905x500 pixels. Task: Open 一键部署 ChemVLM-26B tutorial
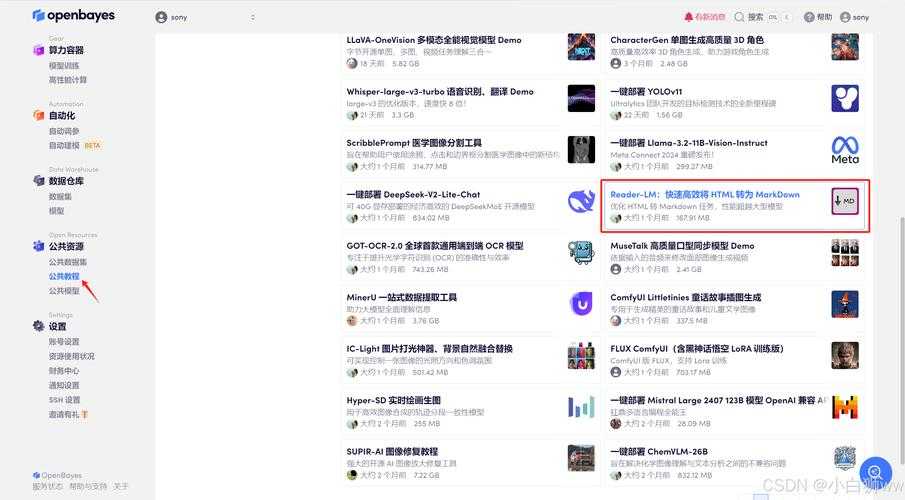659,452
